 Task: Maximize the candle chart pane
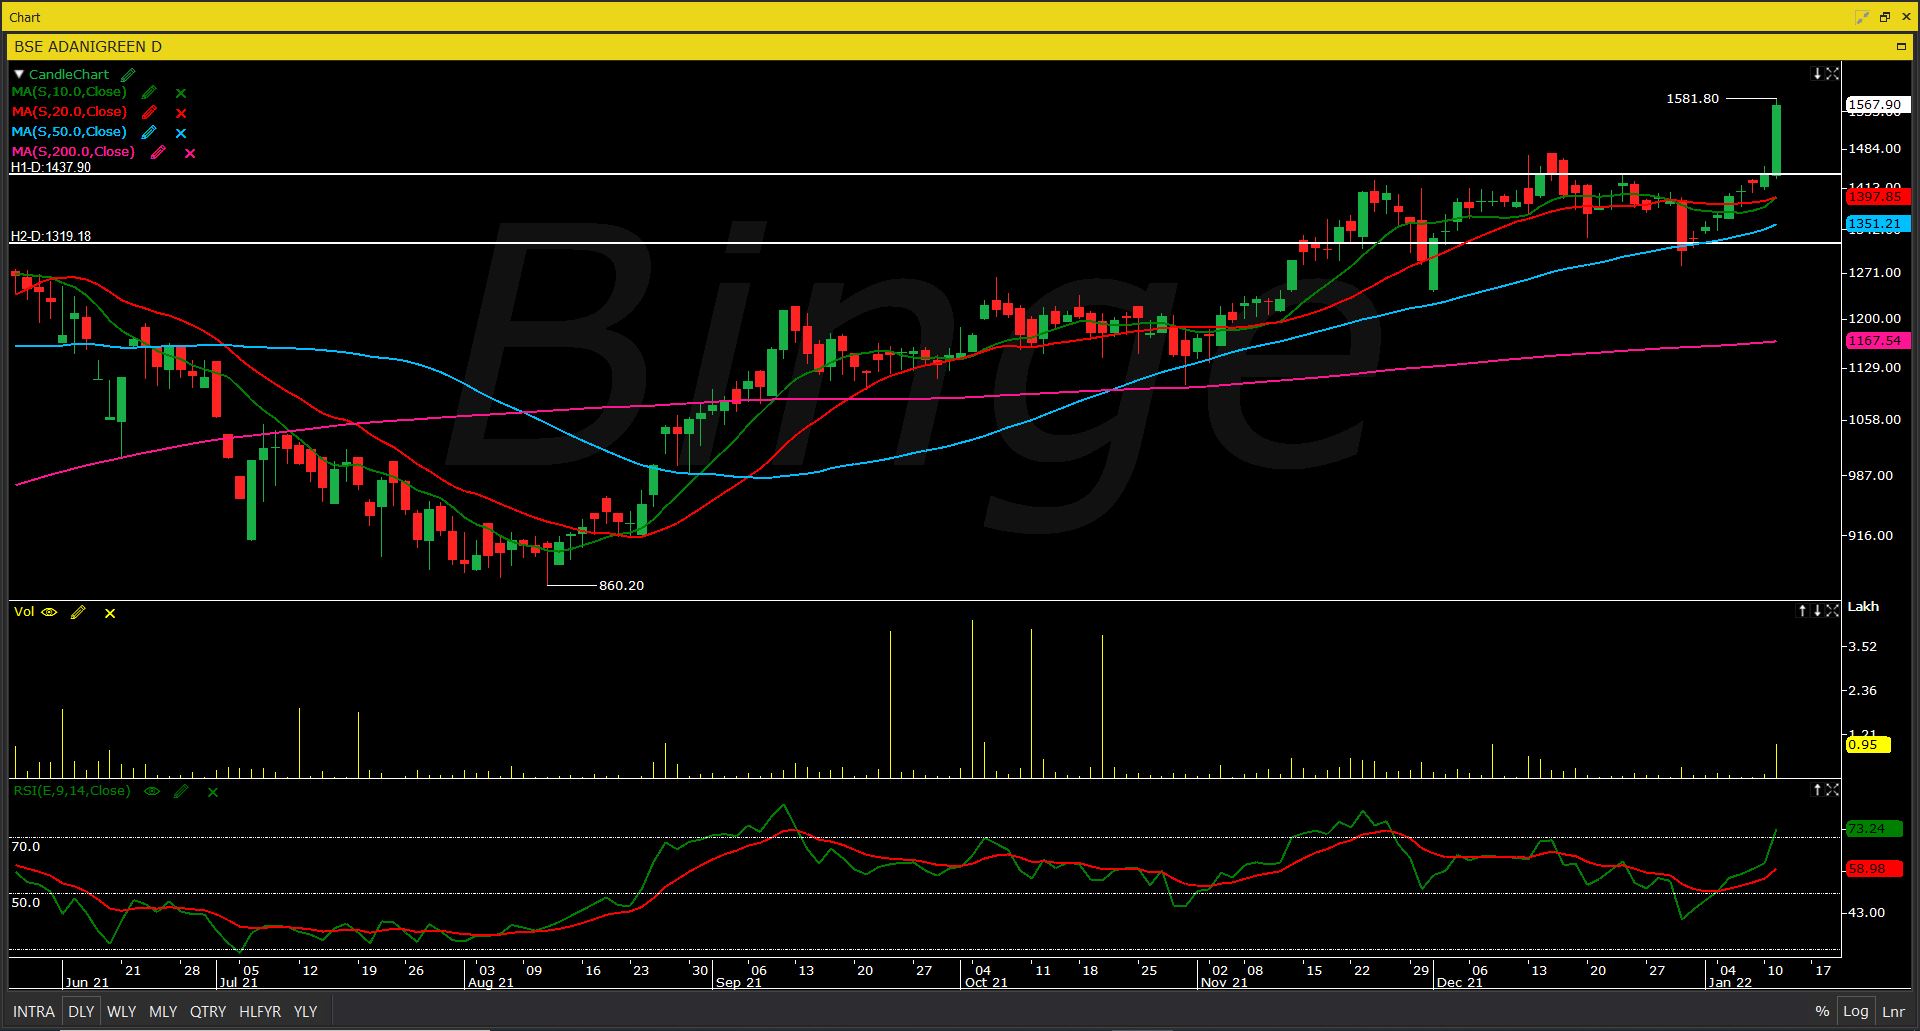(1832, 74)
